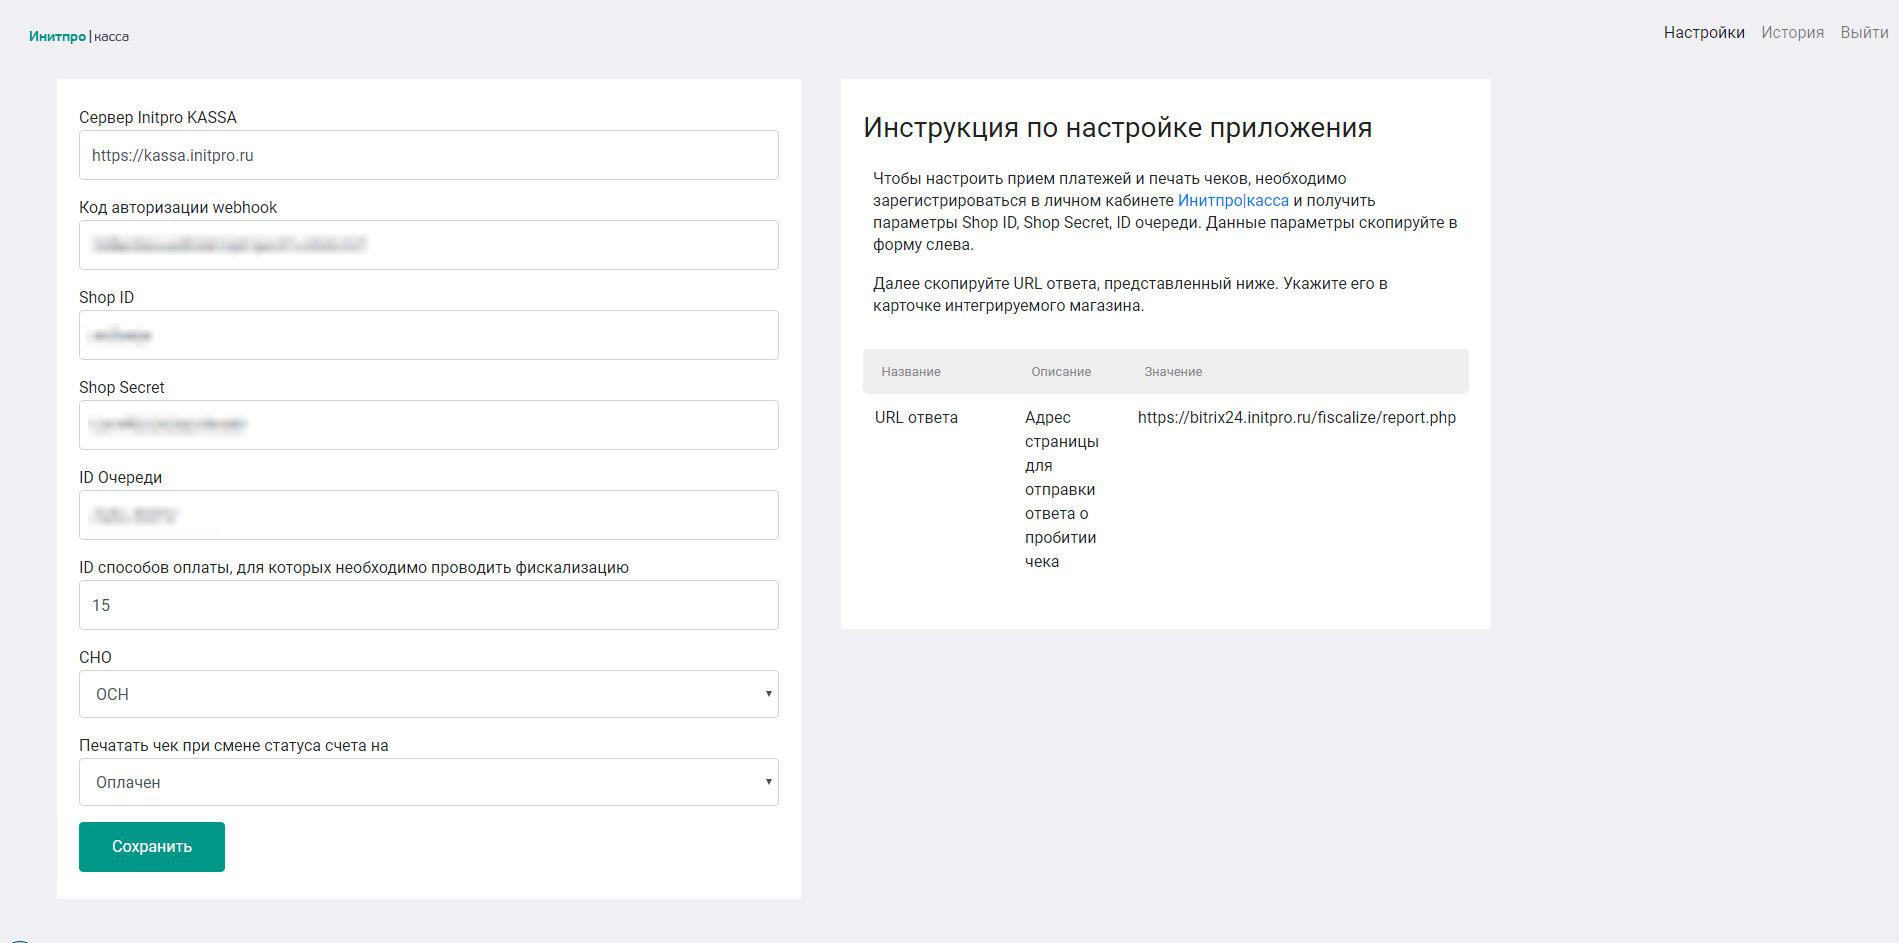Click the bitrix24 report.php URL value

pos(1296,418)
